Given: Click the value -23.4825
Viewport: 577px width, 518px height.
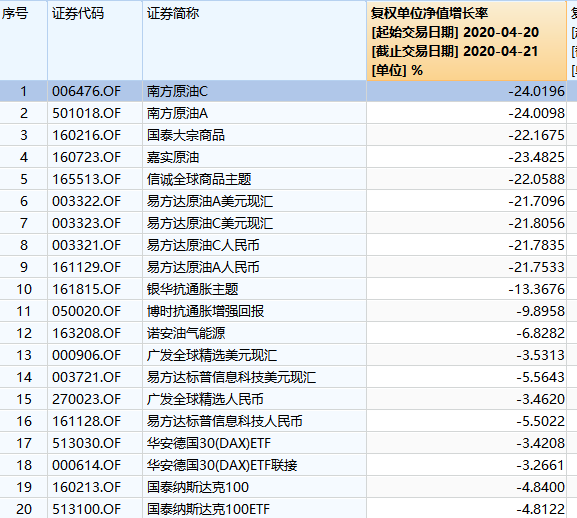Looking at the screenshot, I should (537, 157).
